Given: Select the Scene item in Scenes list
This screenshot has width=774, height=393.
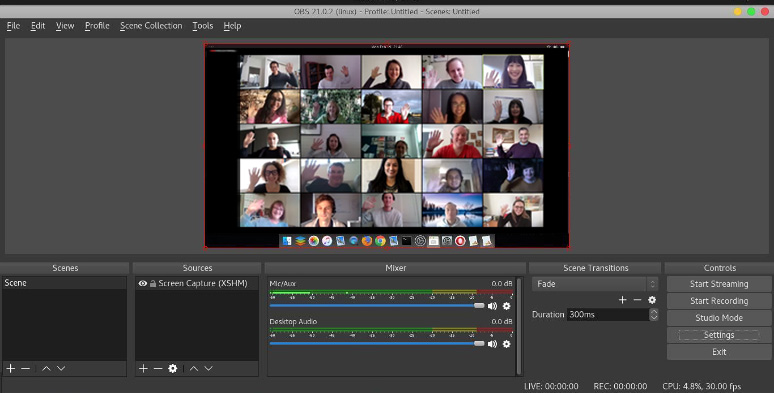Looking at the screenshot, I should pos(64,283).
